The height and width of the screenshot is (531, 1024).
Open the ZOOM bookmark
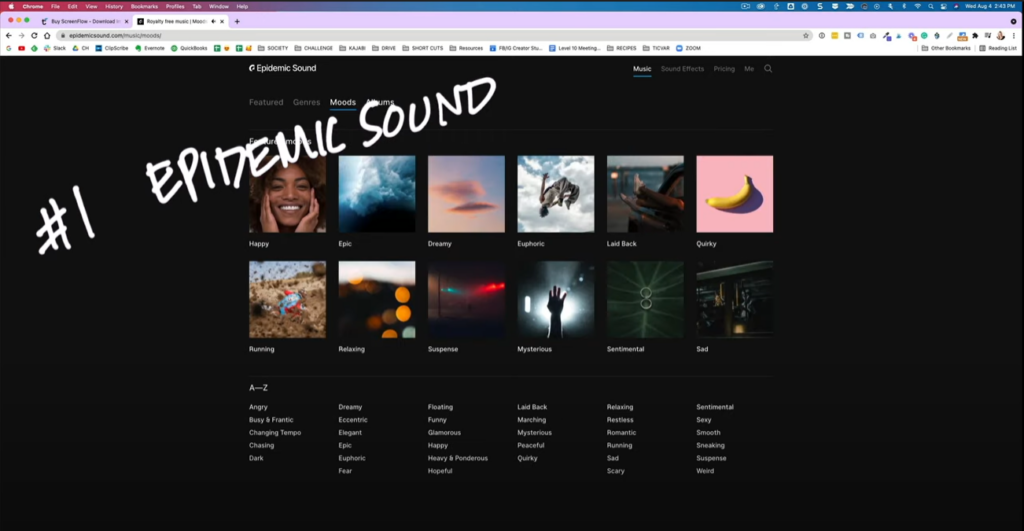click(688, 48)
